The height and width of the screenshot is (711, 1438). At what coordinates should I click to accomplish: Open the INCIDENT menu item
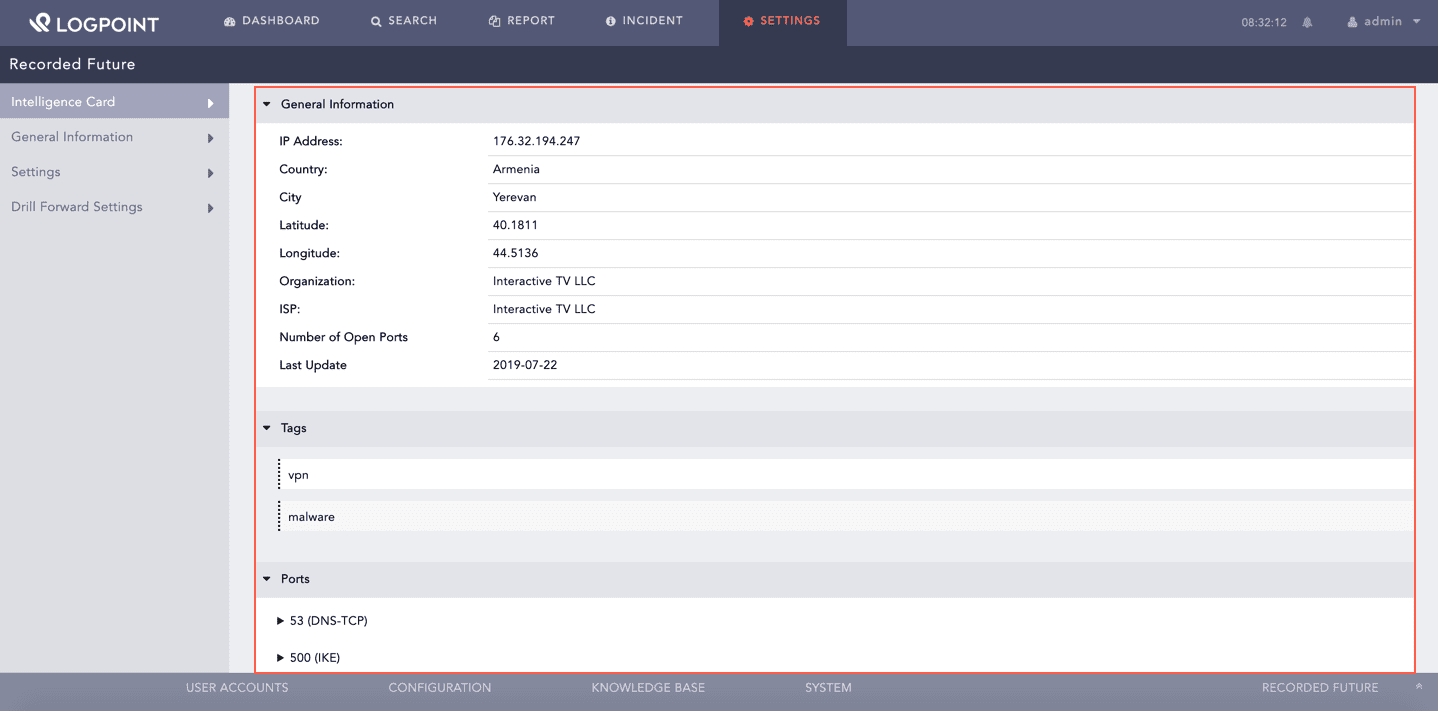pos(644,20)
